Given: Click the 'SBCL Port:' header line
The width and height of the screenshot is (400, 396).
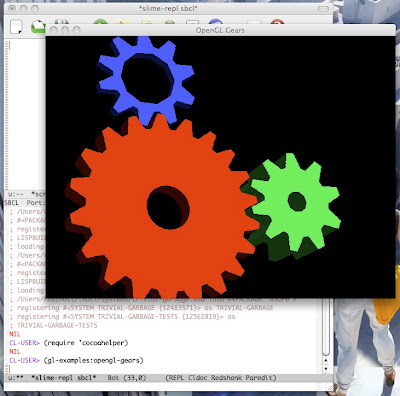Looking at the screenshot, I should coord(25,203).
